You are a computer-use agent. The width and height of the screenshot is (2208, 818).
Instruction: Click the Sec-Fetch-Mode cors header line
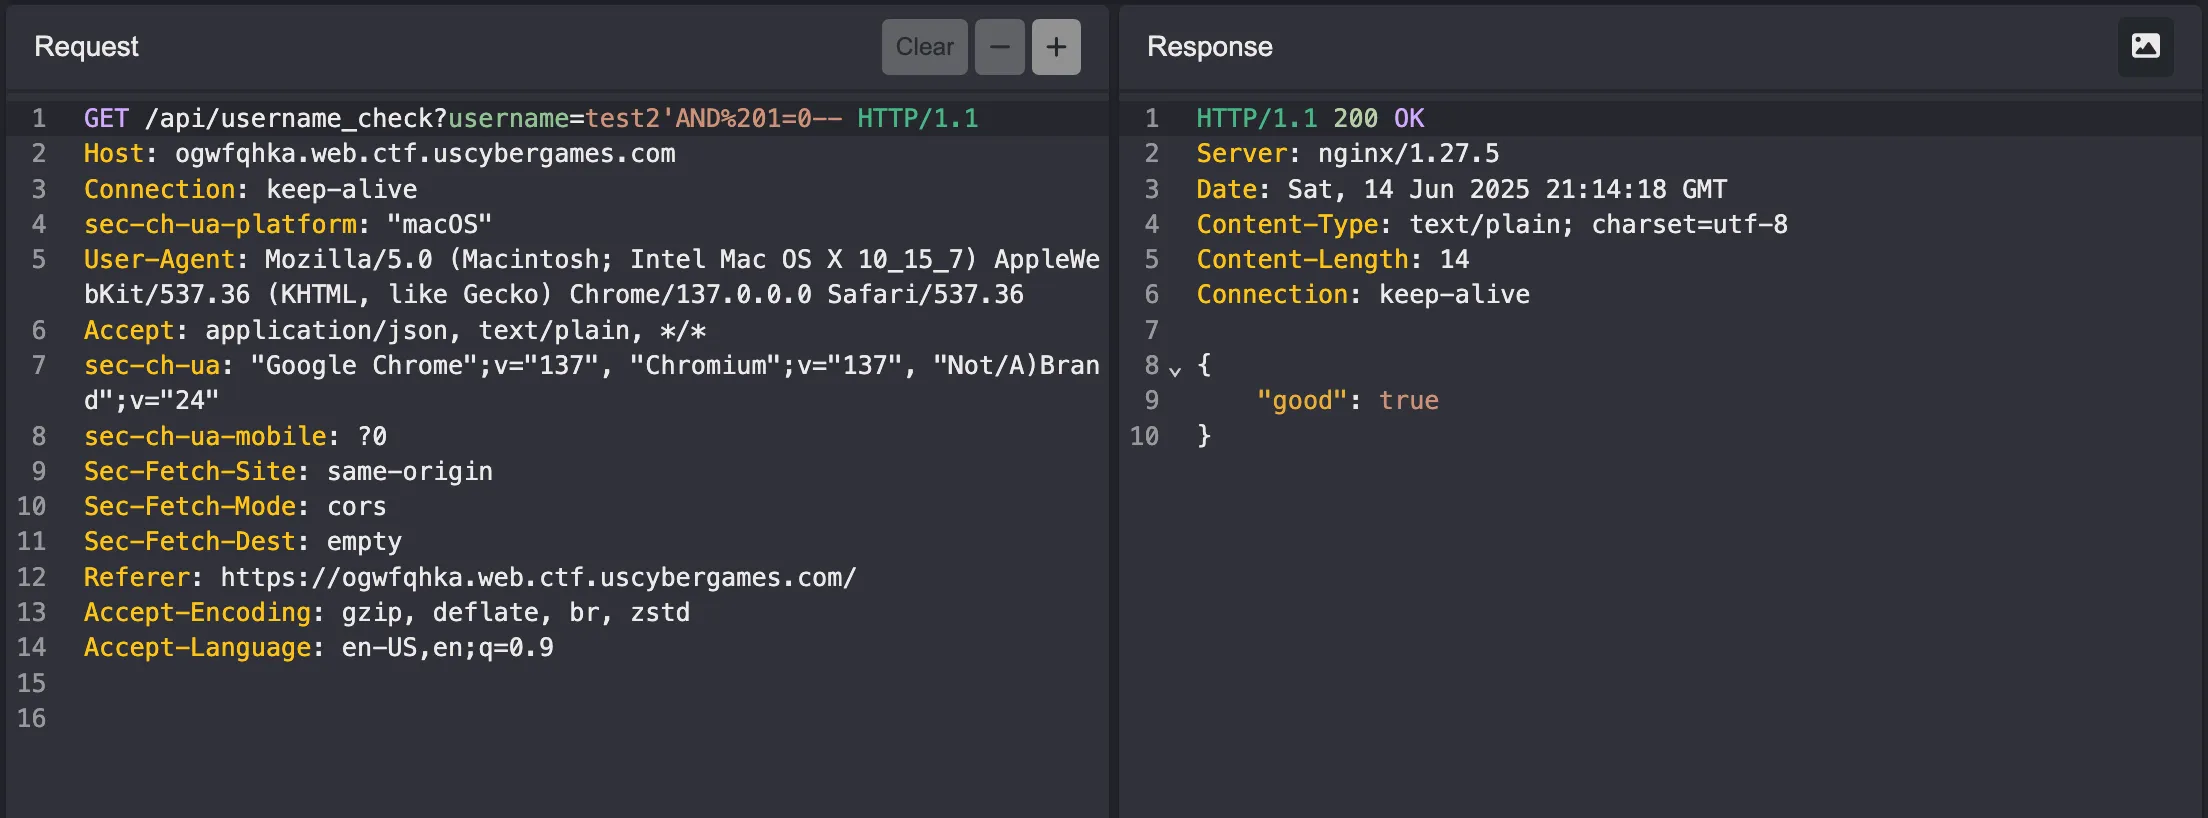(234, 507)
